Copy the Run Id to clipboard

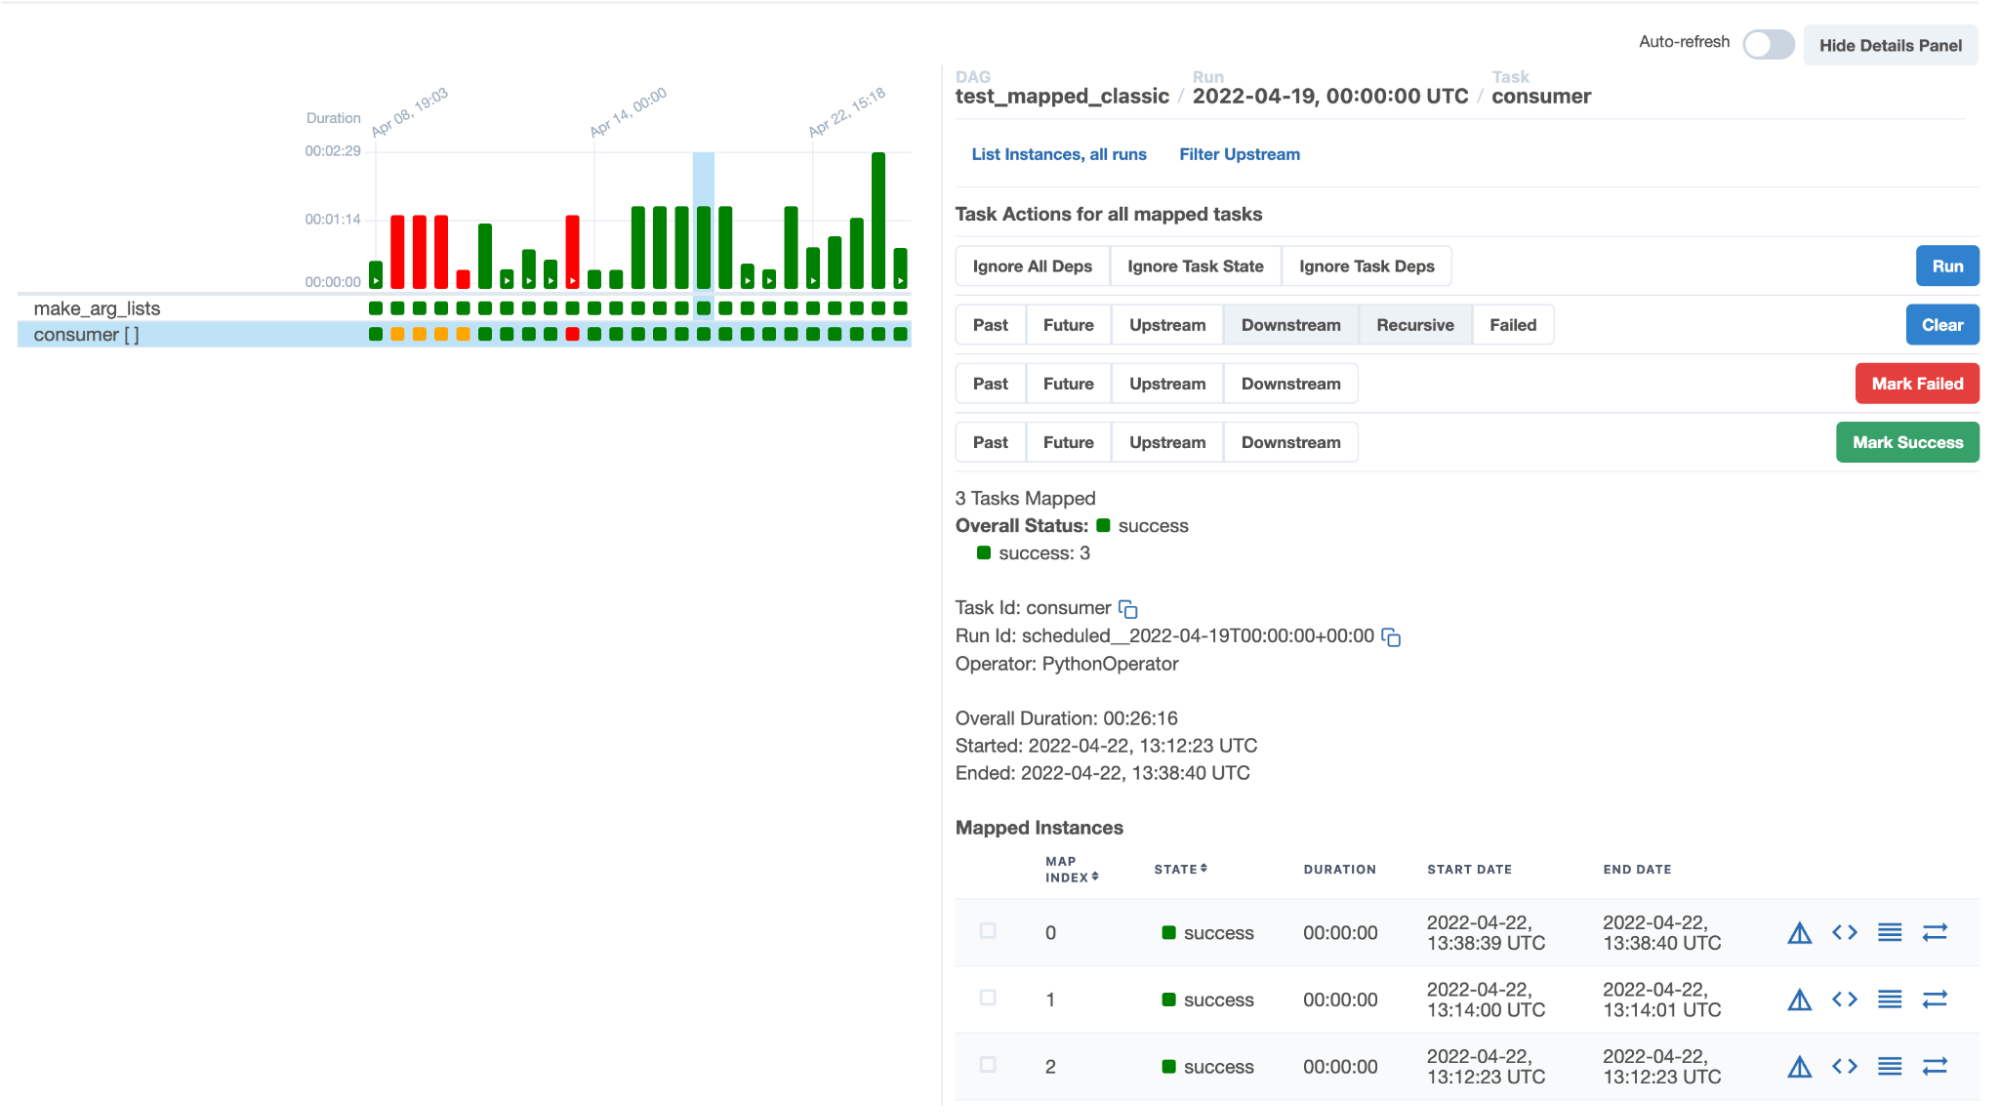tap(1391, 637)
